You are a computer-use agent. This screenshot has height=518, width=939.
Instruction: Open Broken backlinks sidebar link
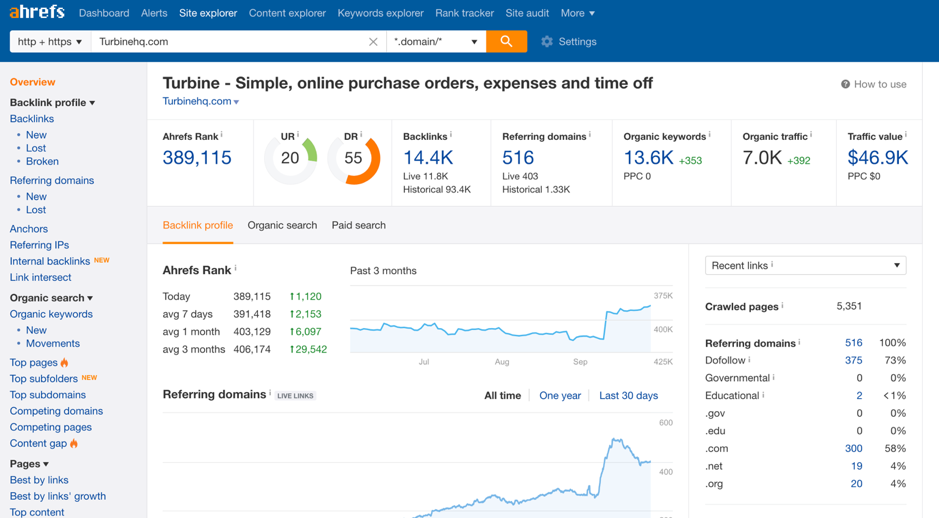(x=42, y=161)
